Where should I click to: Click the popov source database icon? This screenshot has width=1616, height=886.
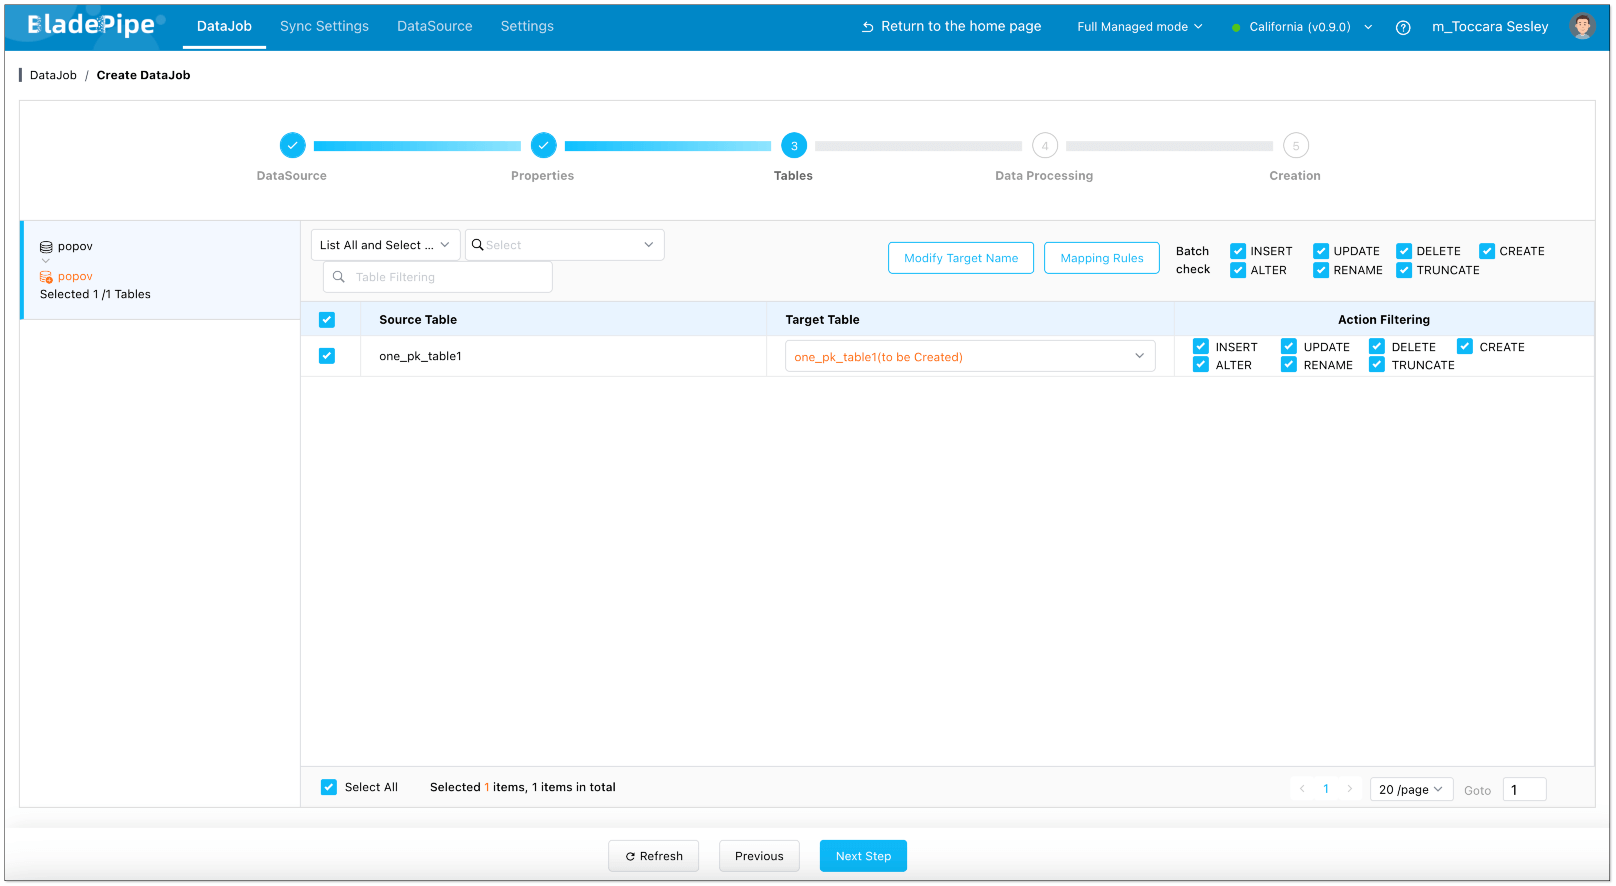[46, 247]
